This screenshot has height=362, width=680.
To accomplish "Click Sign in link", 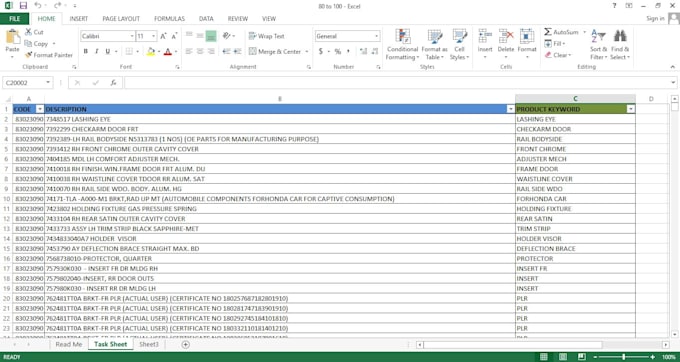I will 655,18.
